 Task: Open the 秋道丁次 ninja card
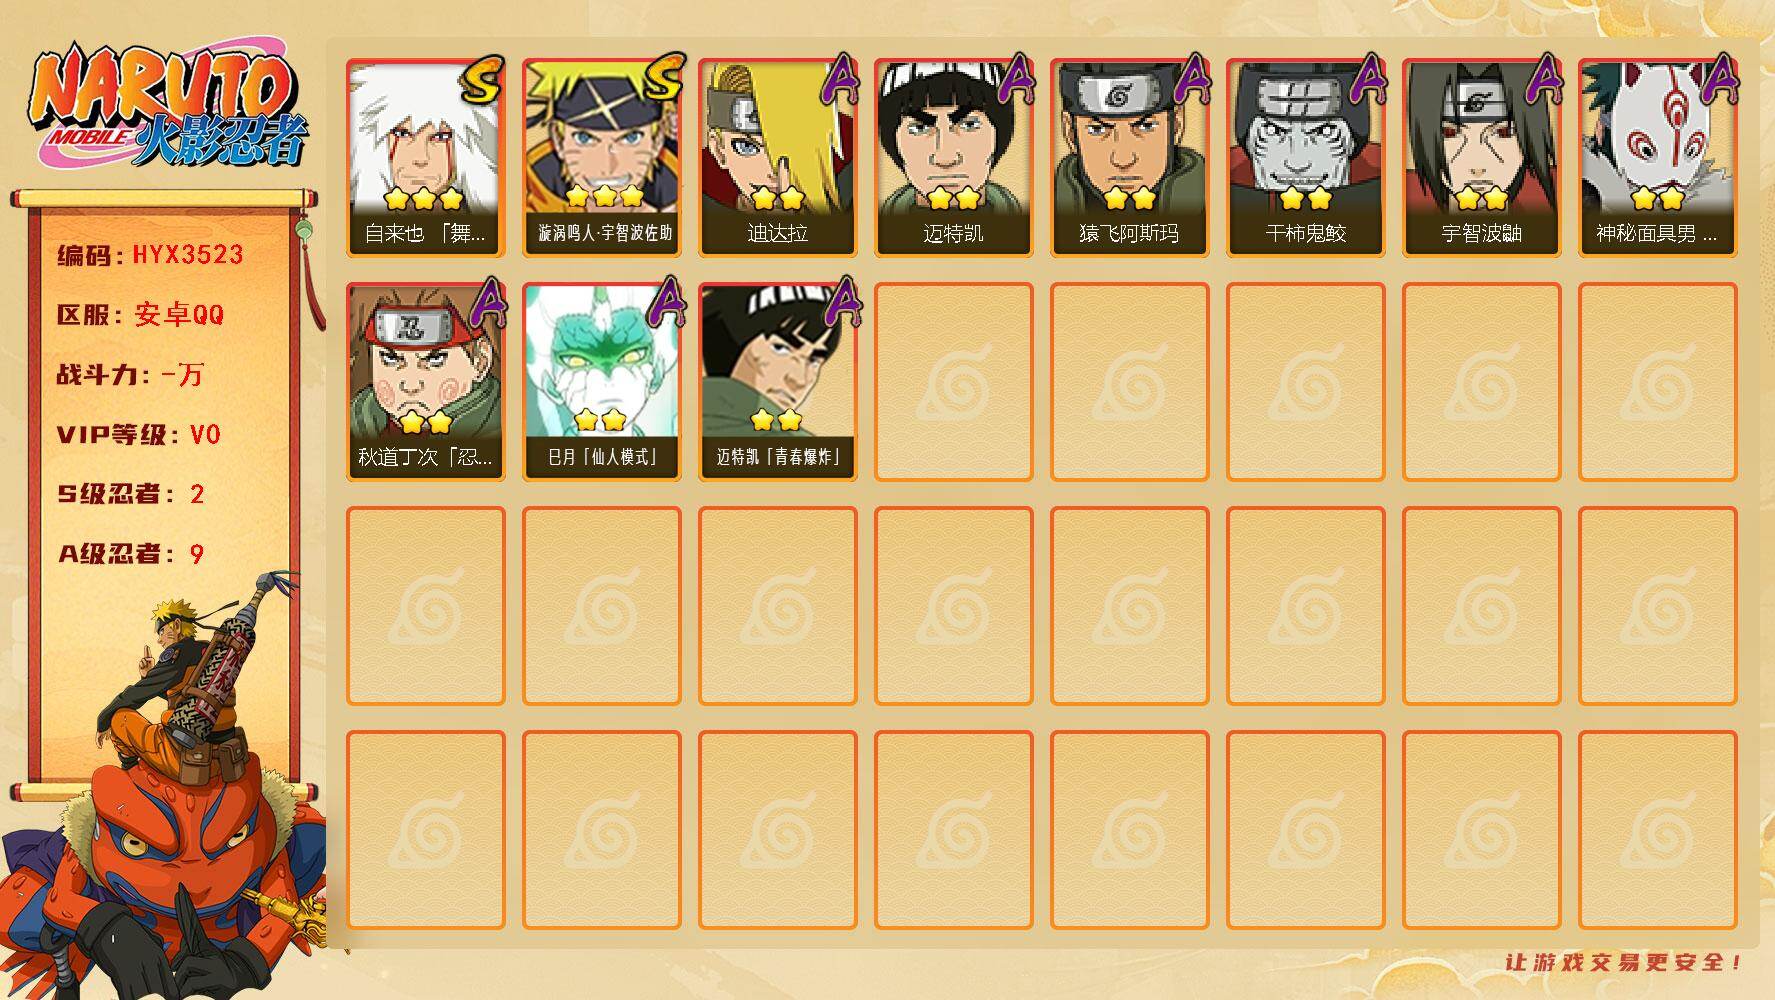425,382
